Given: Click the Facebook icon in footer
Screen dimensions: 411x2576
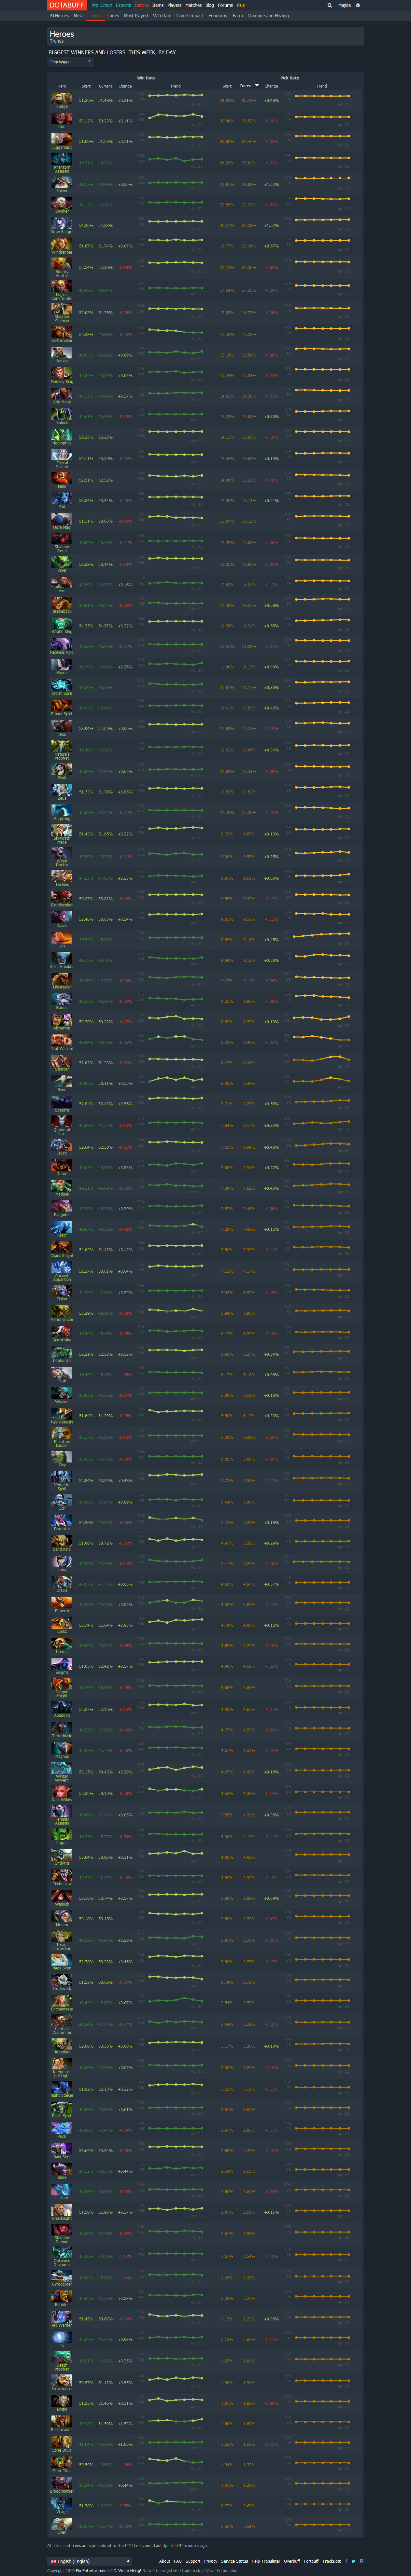Looking at the screenshot, I should tap(347, 2561).
